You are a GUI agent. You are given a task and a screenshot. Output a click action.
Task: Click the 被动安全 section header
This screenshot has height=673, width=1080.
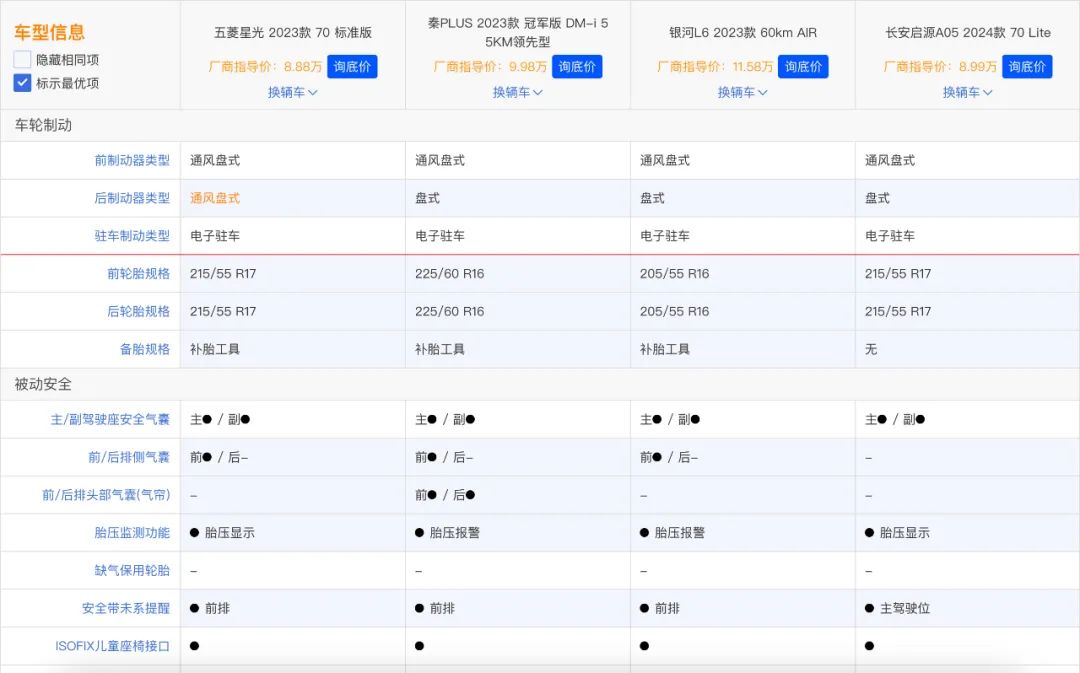[x=43, y=384]
